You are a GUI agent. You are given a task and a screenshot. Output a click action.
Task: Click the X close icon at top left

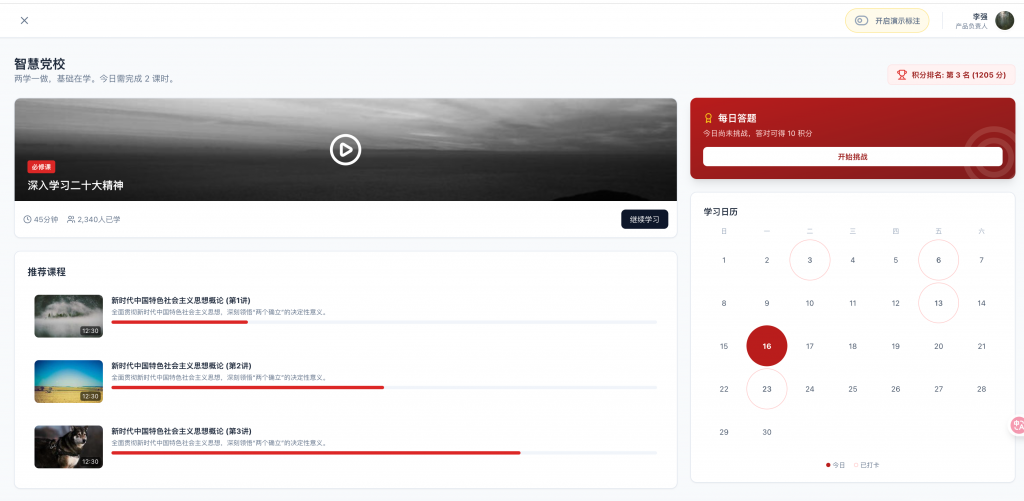tap(24, 20)
